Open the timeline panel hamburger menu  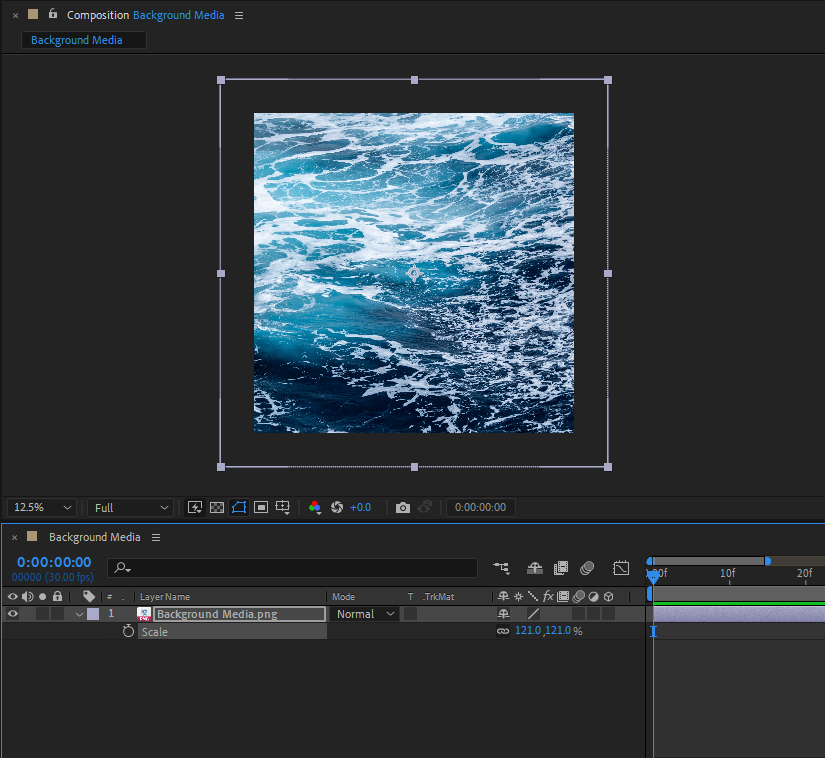[156, 538]
